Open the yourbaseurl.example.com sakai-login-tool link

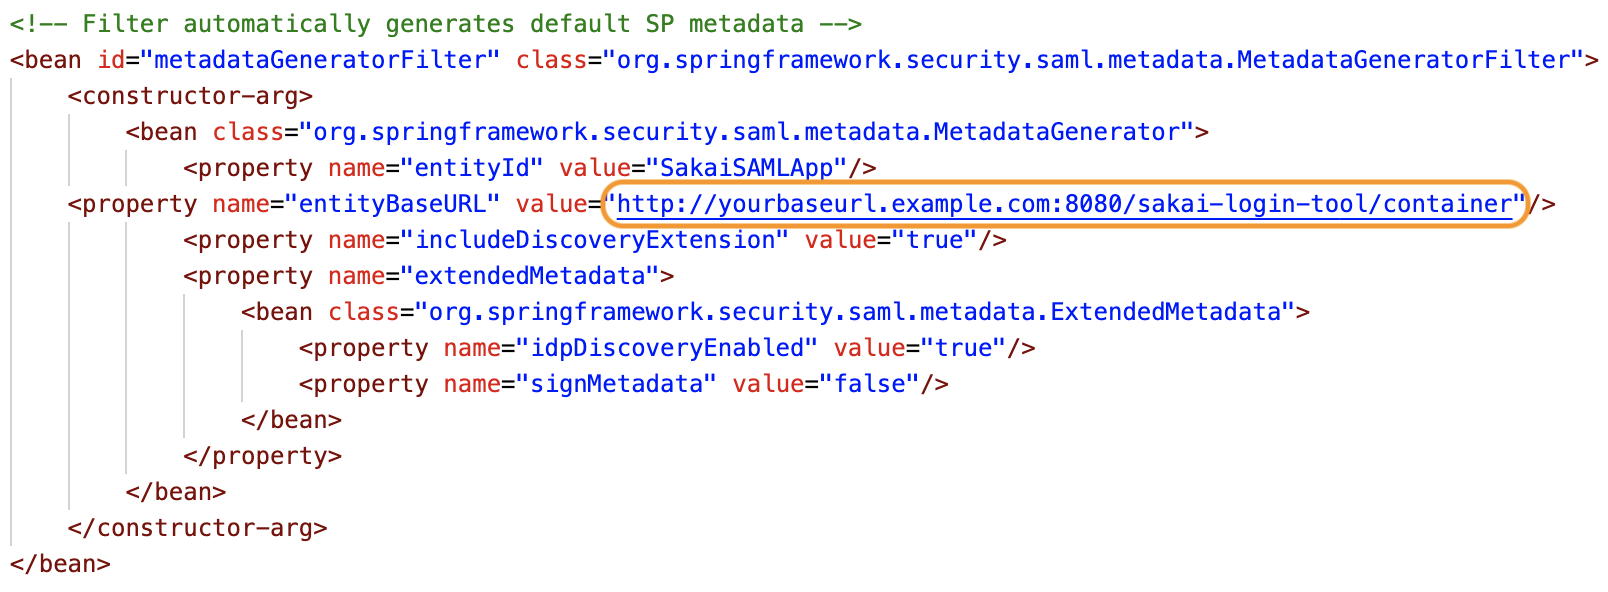click(x=1064, y=204)
